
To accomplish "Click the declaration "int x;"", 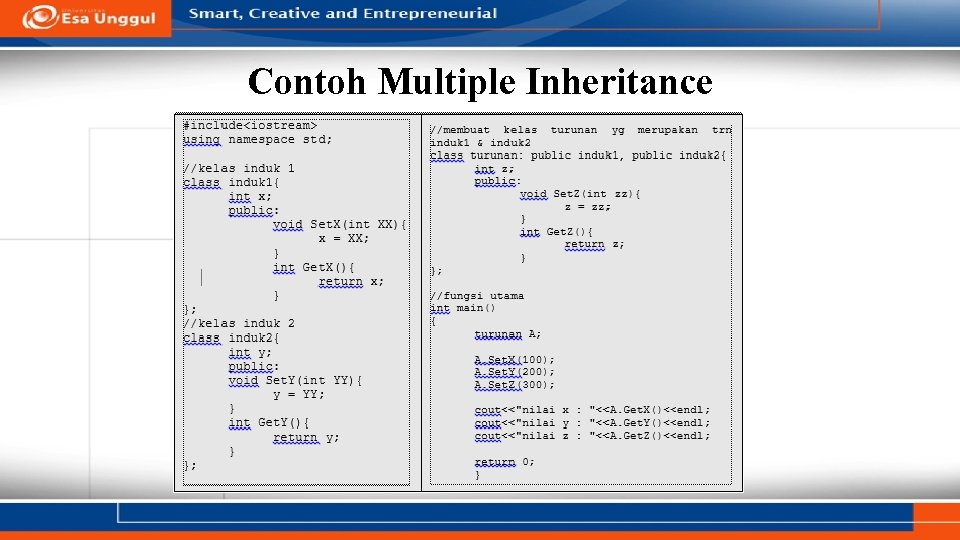I will pyautogui.click(x=250, y=197).
